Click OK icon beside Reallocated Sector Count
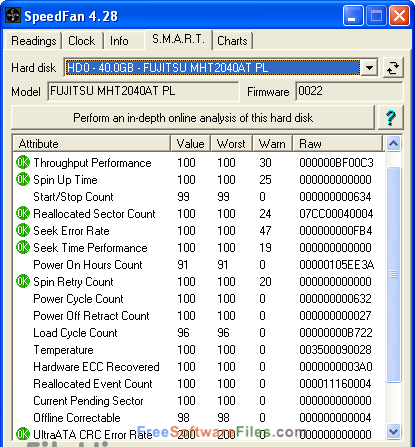The height and width of the screenshot is (447, 415). (23, 213)
